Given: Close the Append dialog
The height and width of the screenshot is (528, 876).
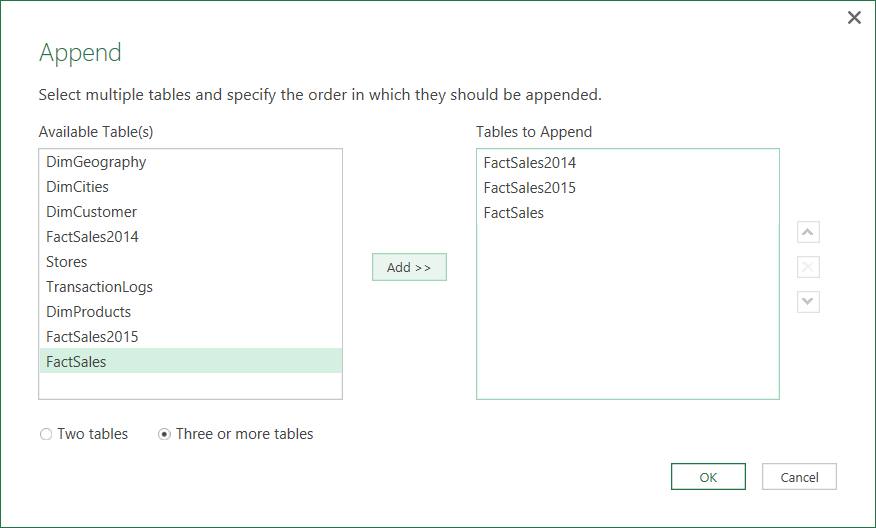Looking at the screenshot, I should pyautogui.click(x=854, y=18).
